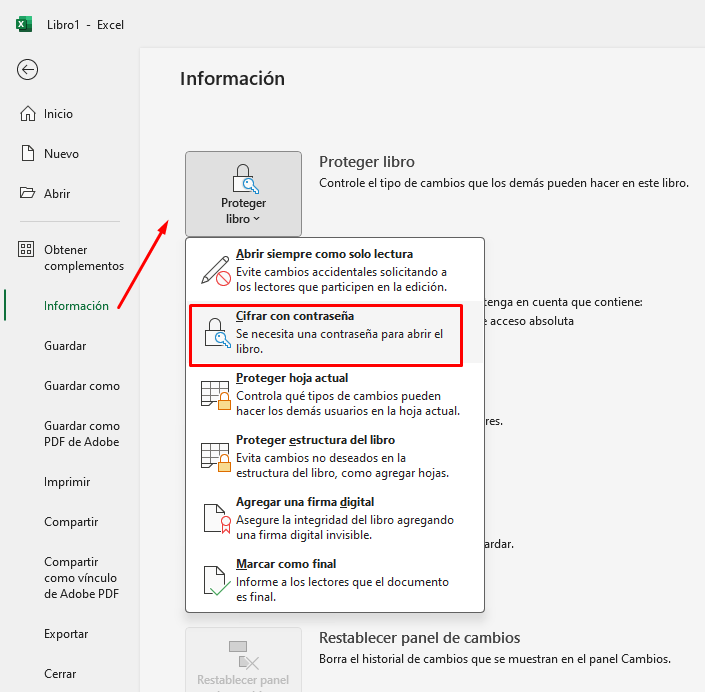Open the Guardar como page

(81, 386)
